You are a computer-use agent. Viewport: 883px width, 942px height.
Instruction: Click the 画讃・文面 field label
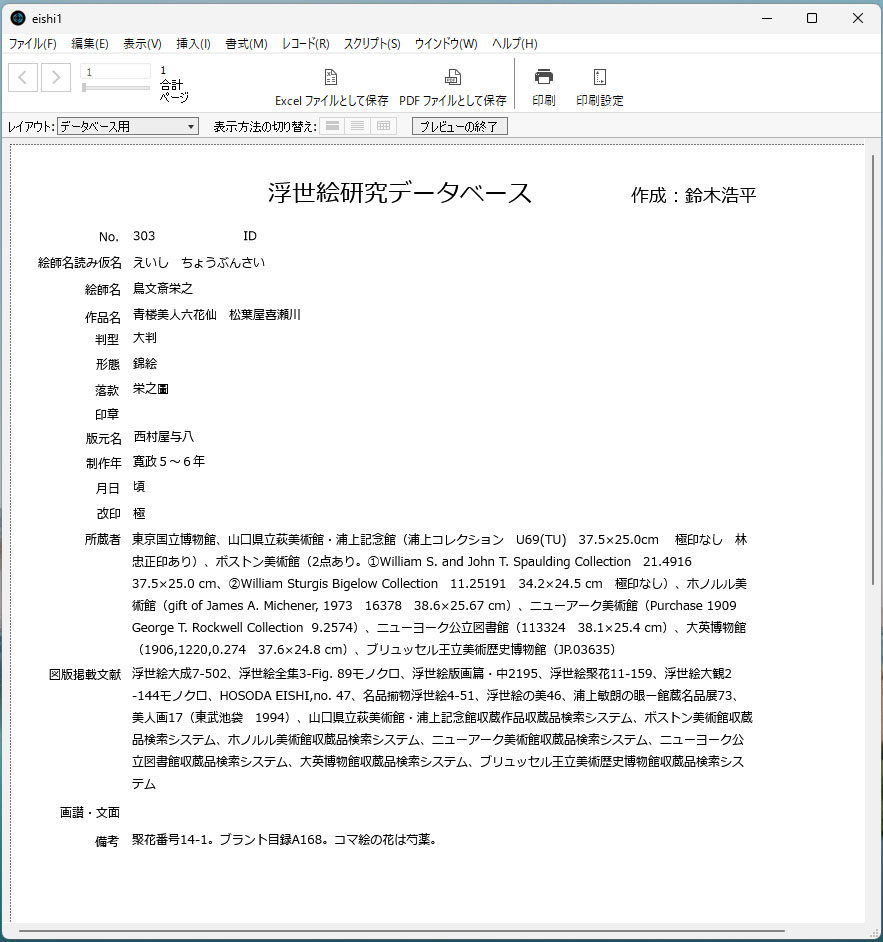pos(90,813)
